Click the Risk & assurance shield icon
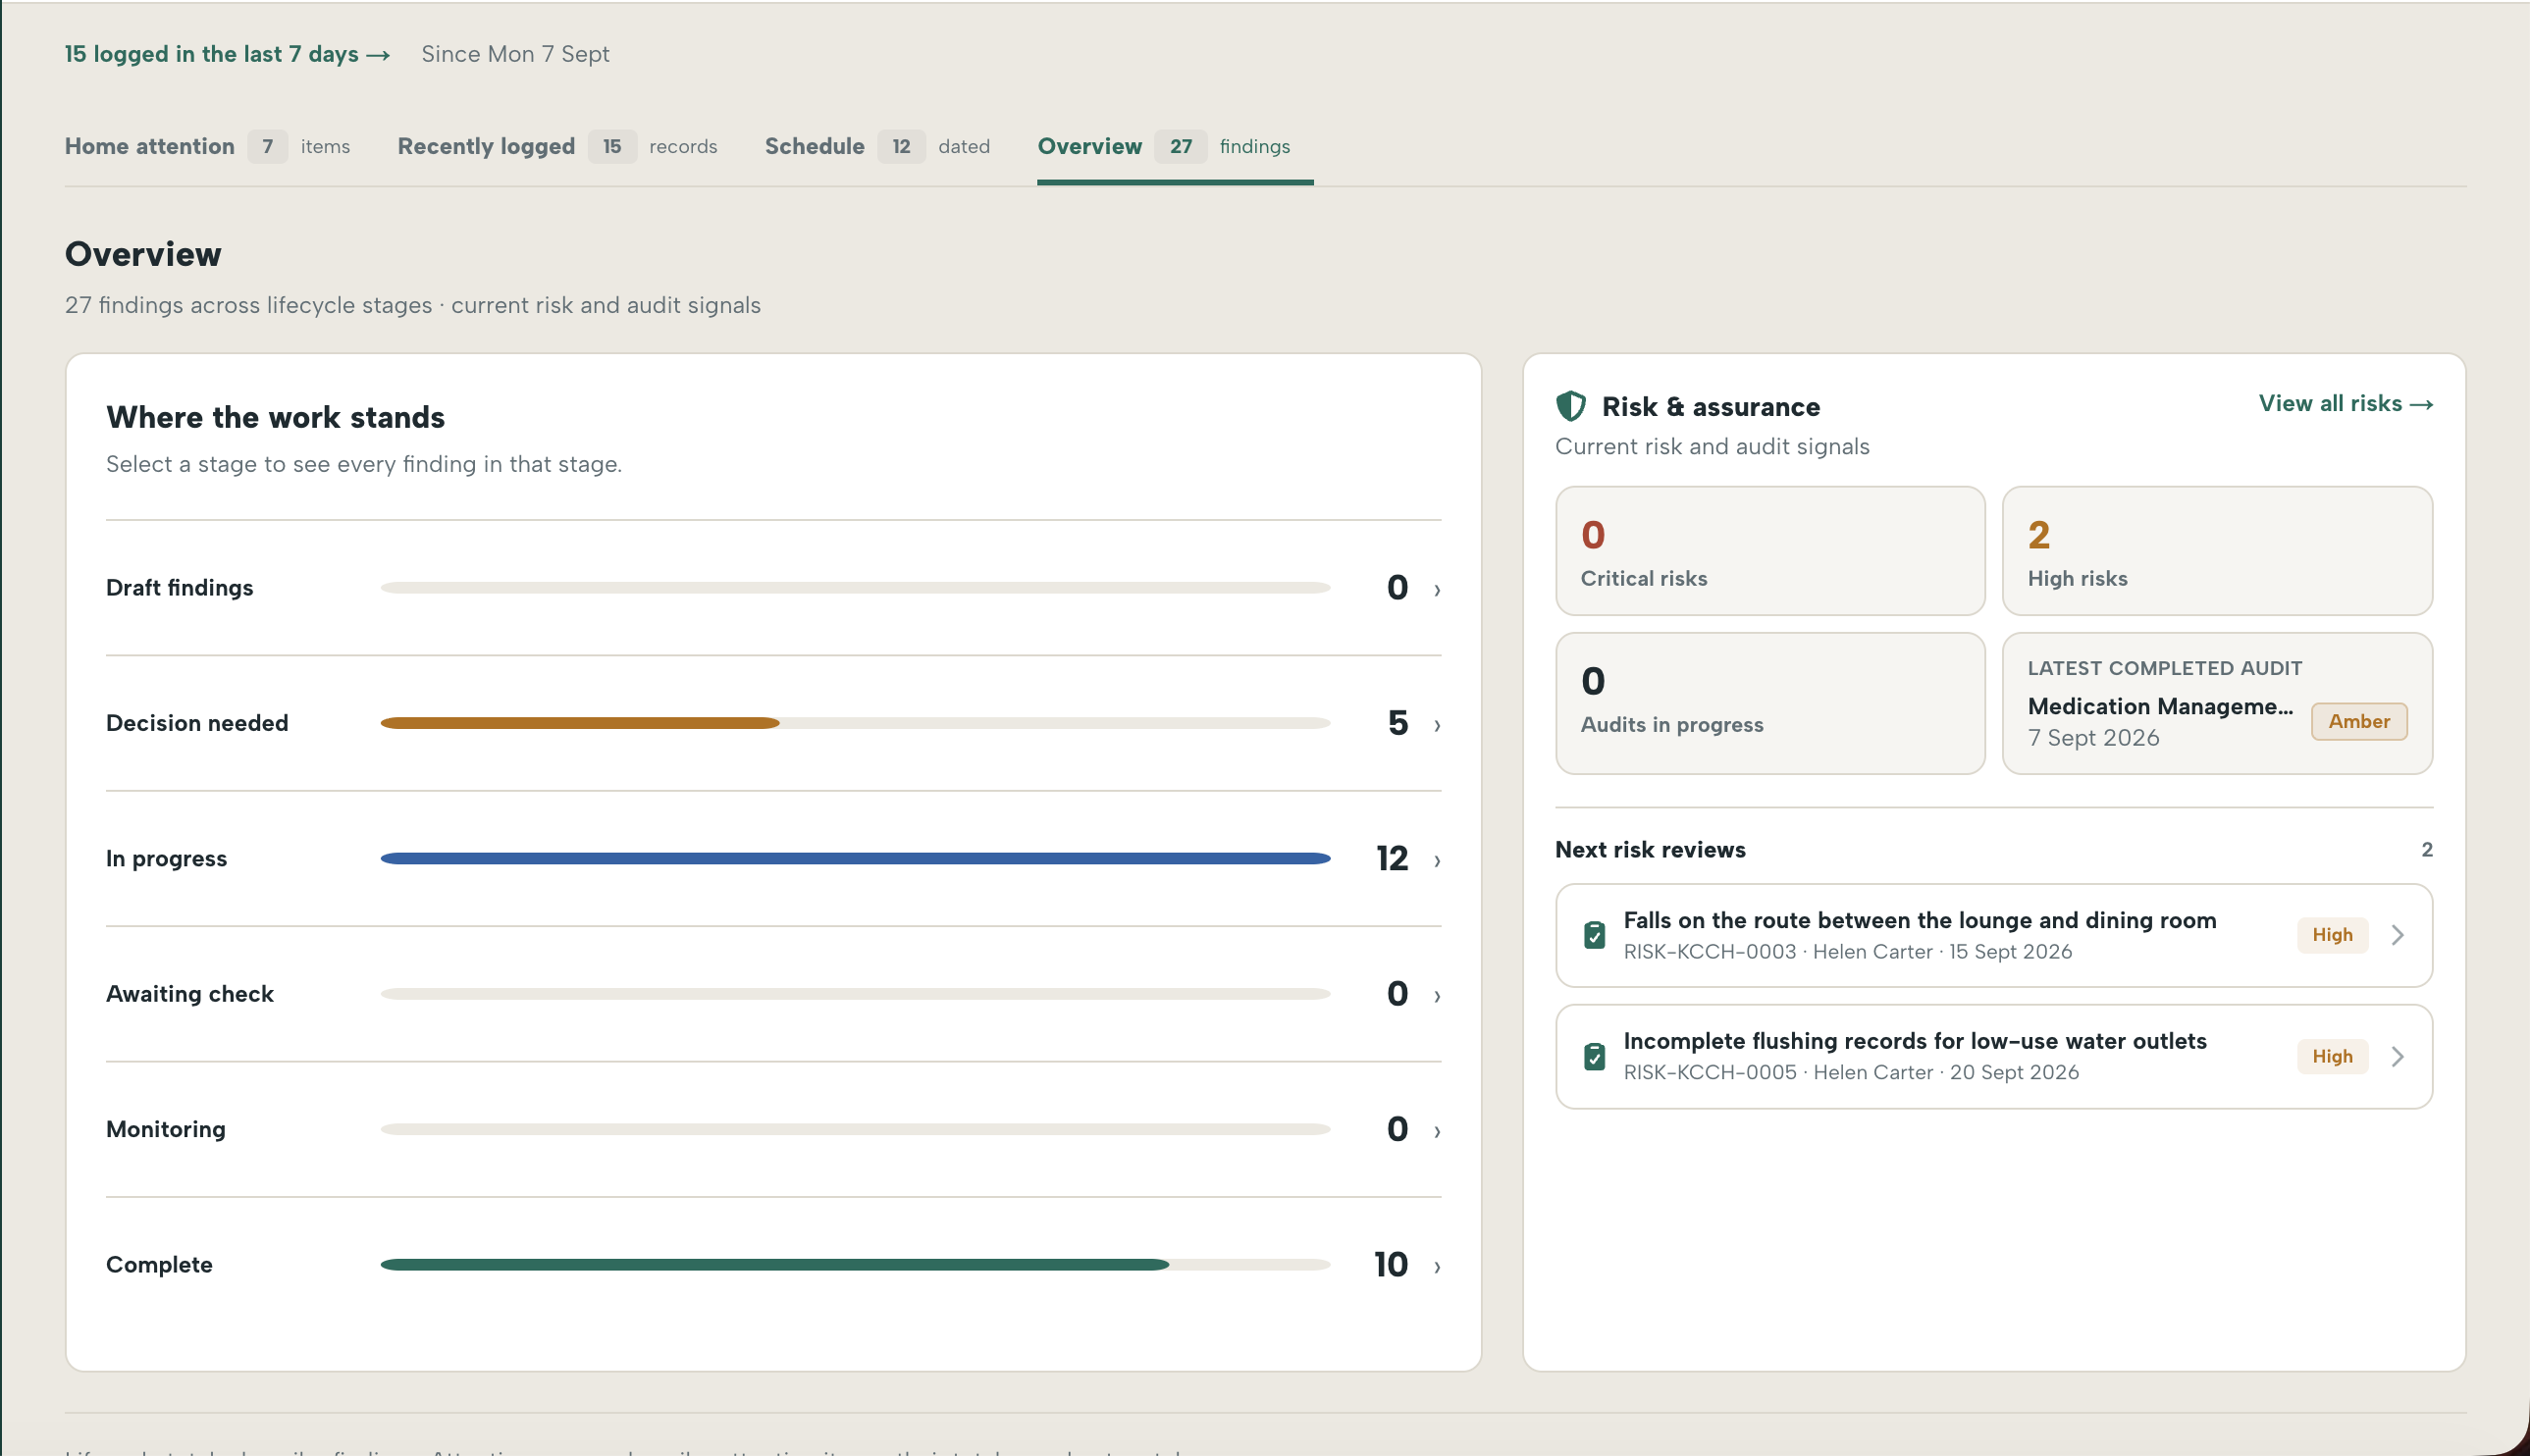Viewport: 2530px width, 1456px height. [1571, 406]
